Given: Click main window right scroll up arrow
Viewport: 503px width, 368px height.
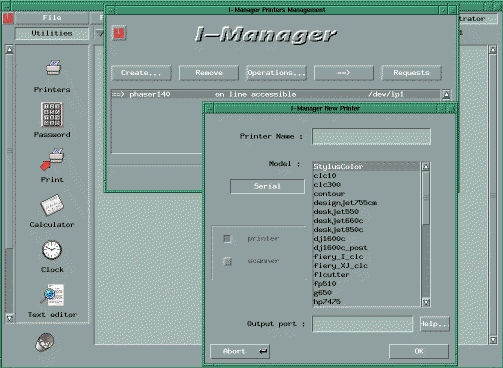Looking at the screenshot, I should coord(493,50).
